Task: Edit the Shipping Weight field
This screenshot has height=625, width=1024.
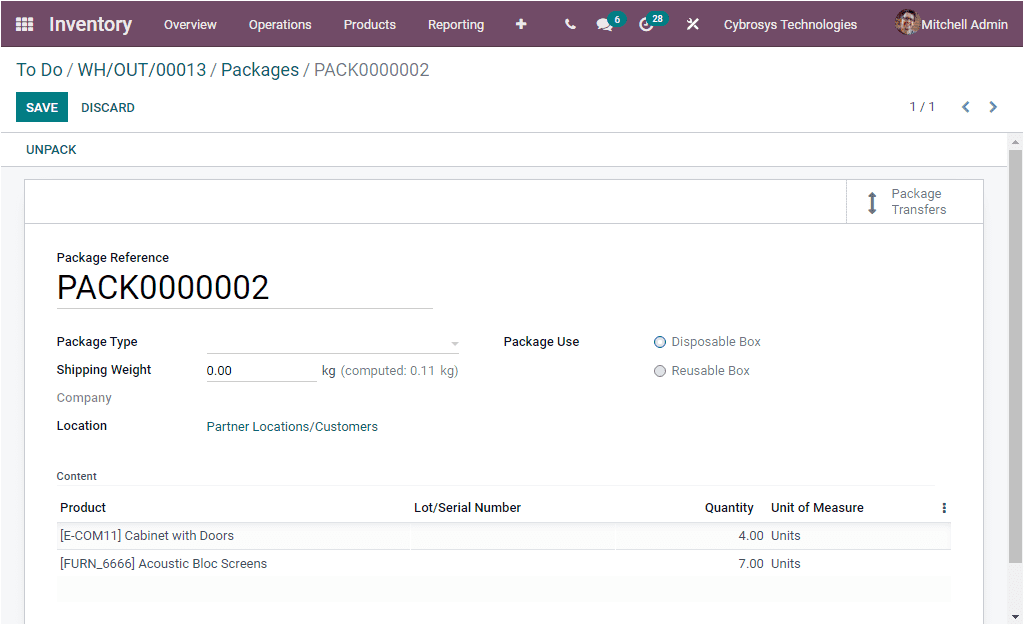Action: [259, 369]
